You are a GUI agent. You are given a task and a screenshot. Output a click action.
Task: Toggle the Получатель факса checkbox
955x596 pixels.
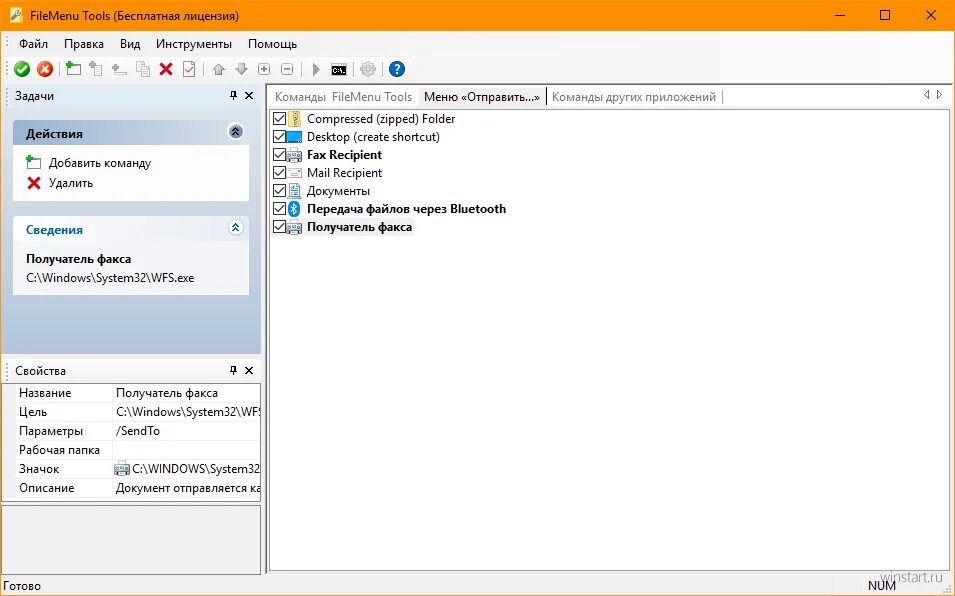coord(280,227)
